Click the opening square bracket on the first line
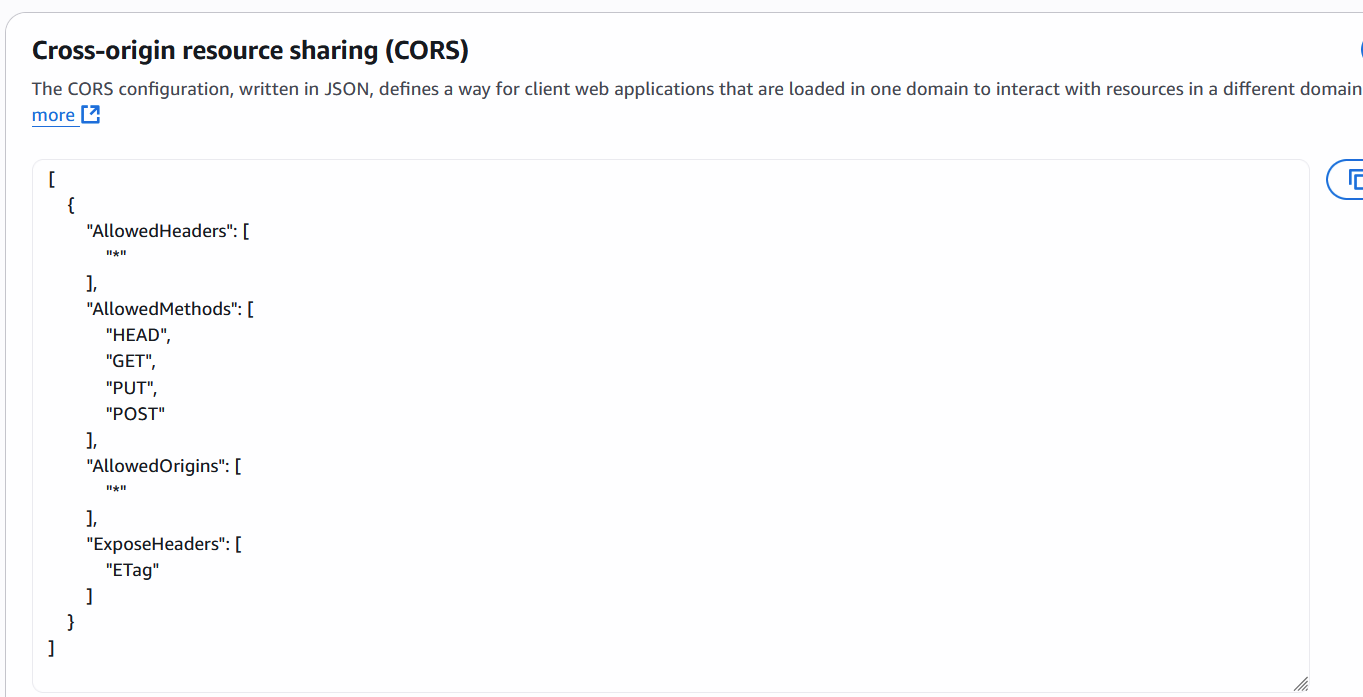 click(x=51, y=180)
